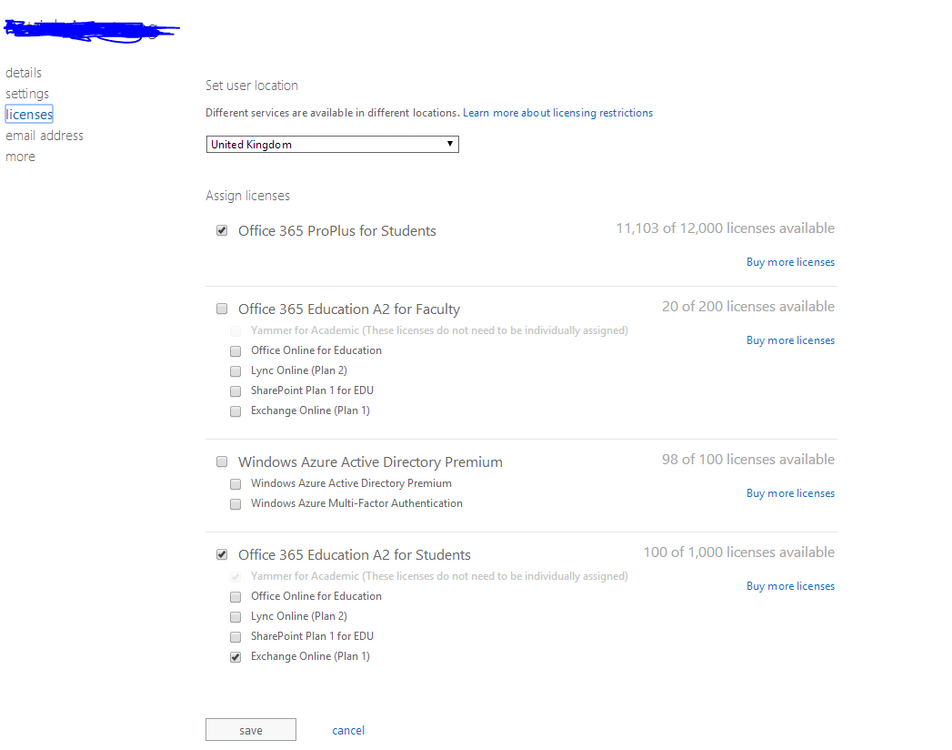This screenshot has height=750, width=952.
Task: Click the cancel link
Action: [x=348, y=731]
